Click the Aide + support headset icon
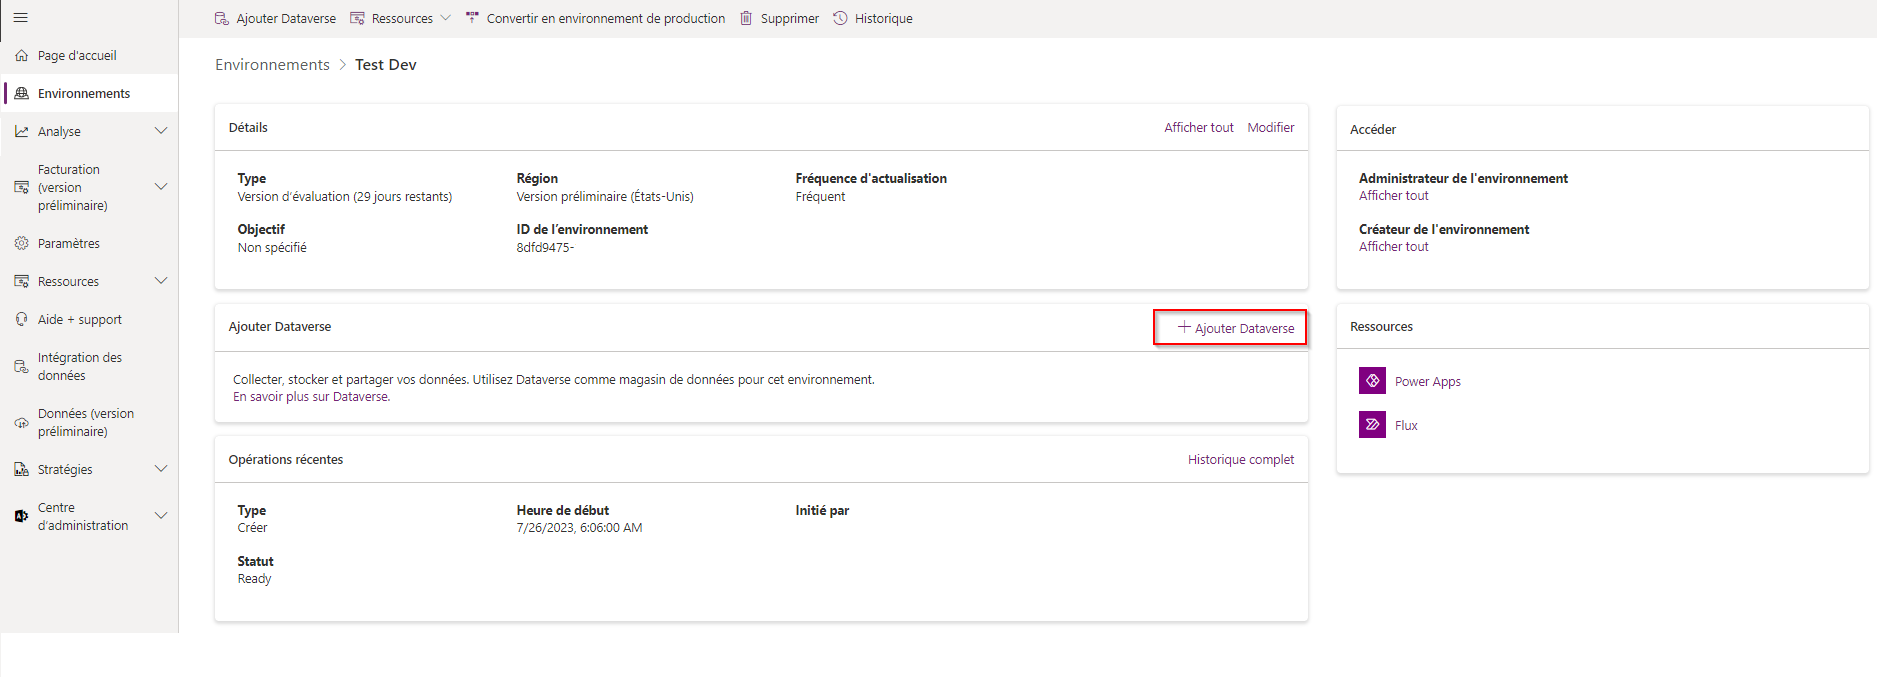1877x677 pixels. (21, 319)
